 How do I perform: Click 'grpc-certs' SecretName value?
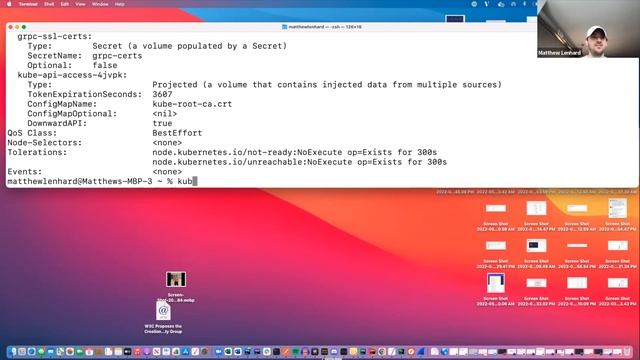[x=117, y=56]
